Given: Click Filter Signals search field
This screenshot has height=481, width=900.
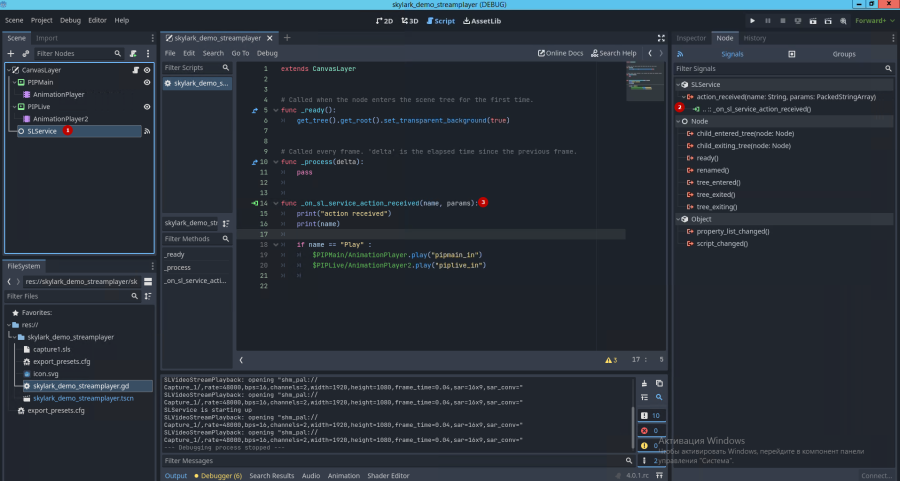Looking at the screenshot, I should 784,69.
